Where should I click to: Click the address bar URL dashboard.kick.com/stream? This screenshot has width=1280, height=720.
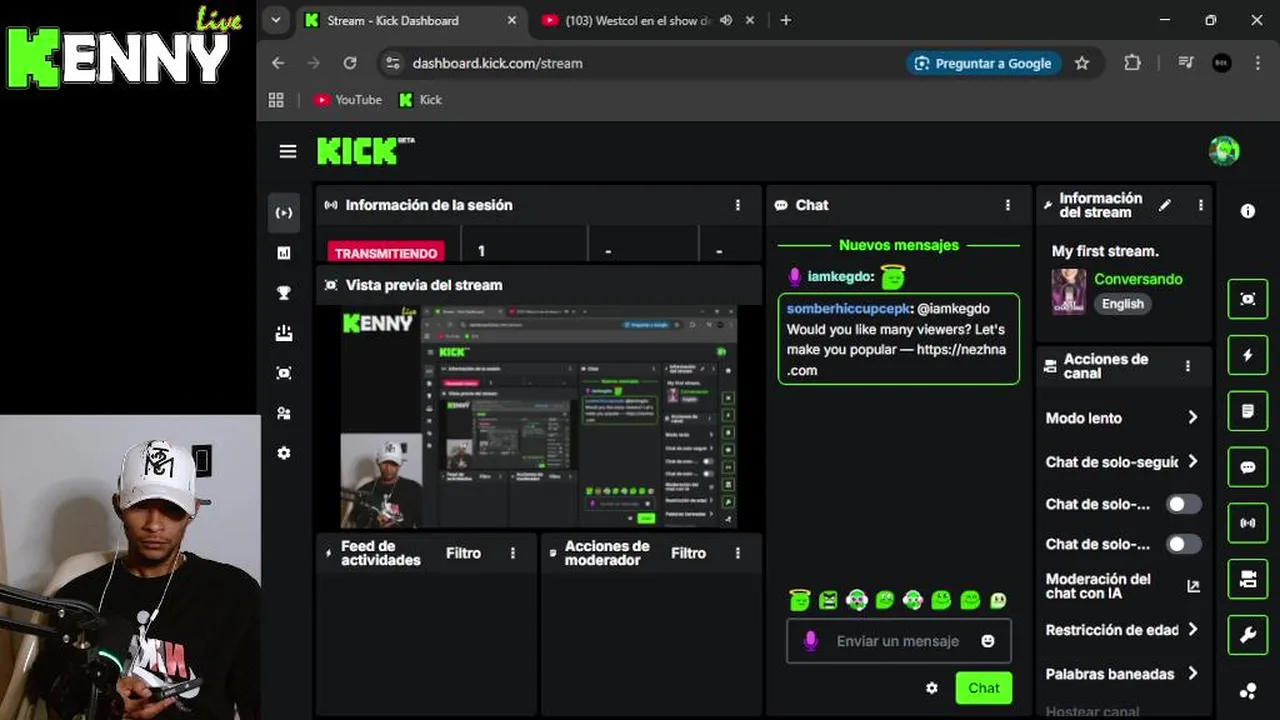point(497,63)
